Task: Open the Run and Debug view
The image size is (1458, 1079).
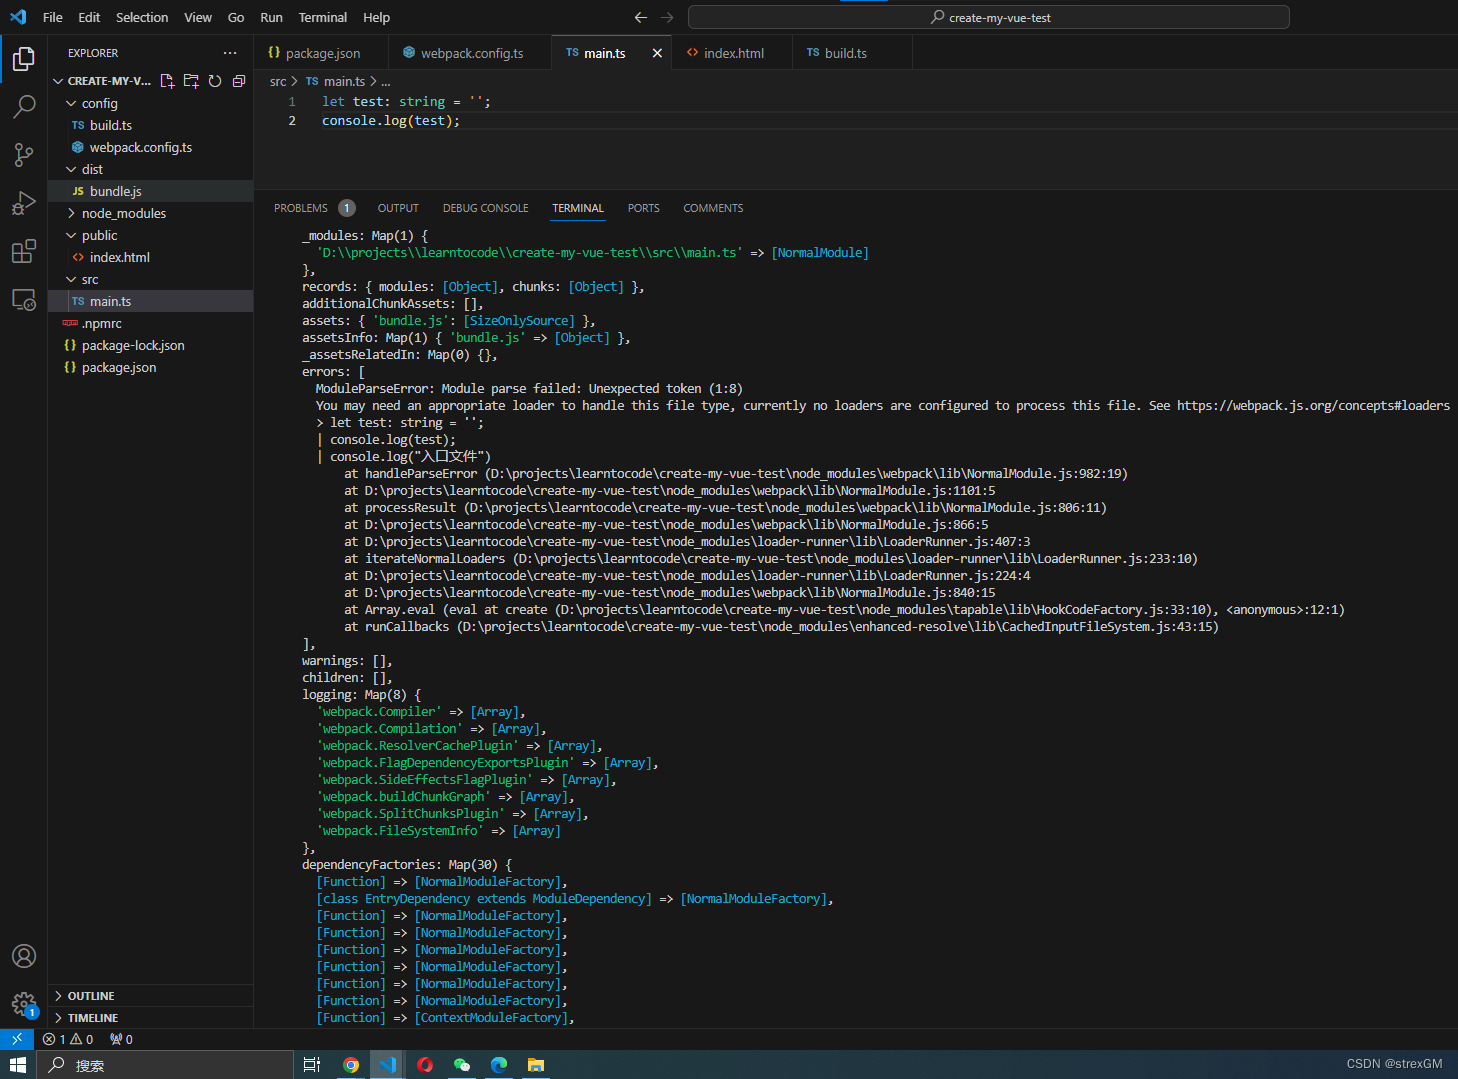Action: (24, 203)
